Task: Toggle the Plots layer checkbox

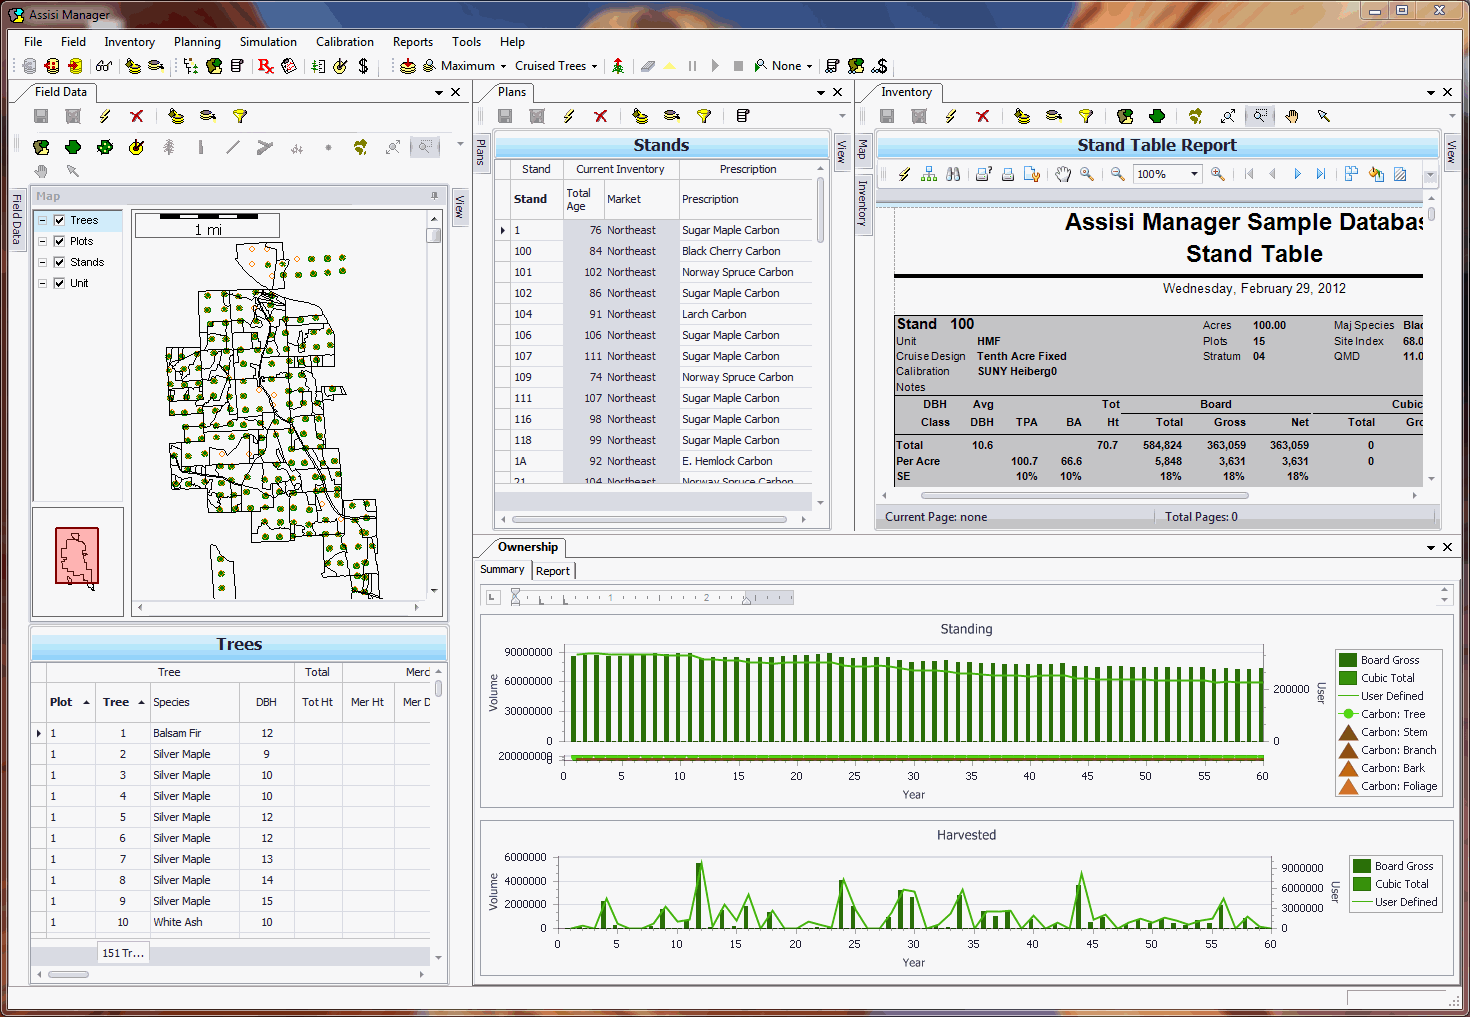Action: pos(60,241)
